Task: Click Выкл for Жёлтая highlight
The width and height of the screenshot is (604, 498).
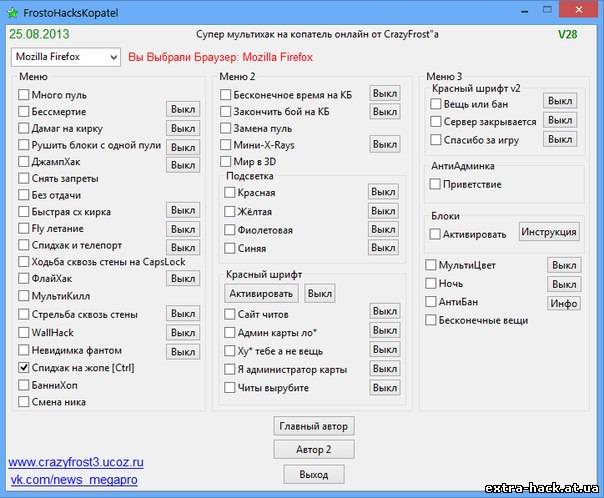Action: coord(383,211)
